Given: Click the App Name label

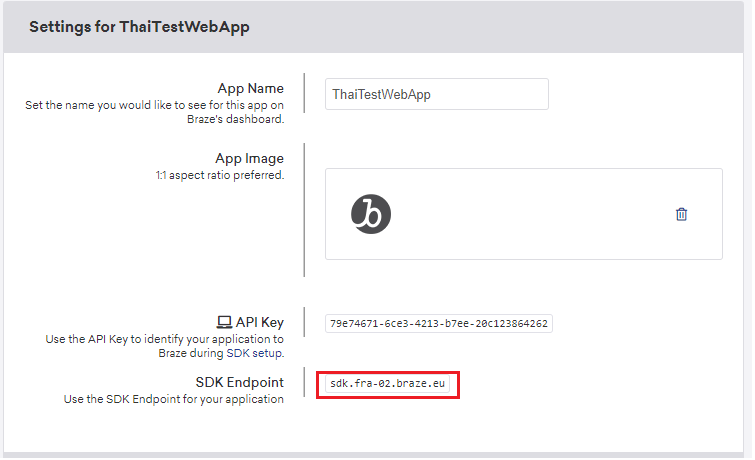Looking at the screenshot, I should point(250,89).
